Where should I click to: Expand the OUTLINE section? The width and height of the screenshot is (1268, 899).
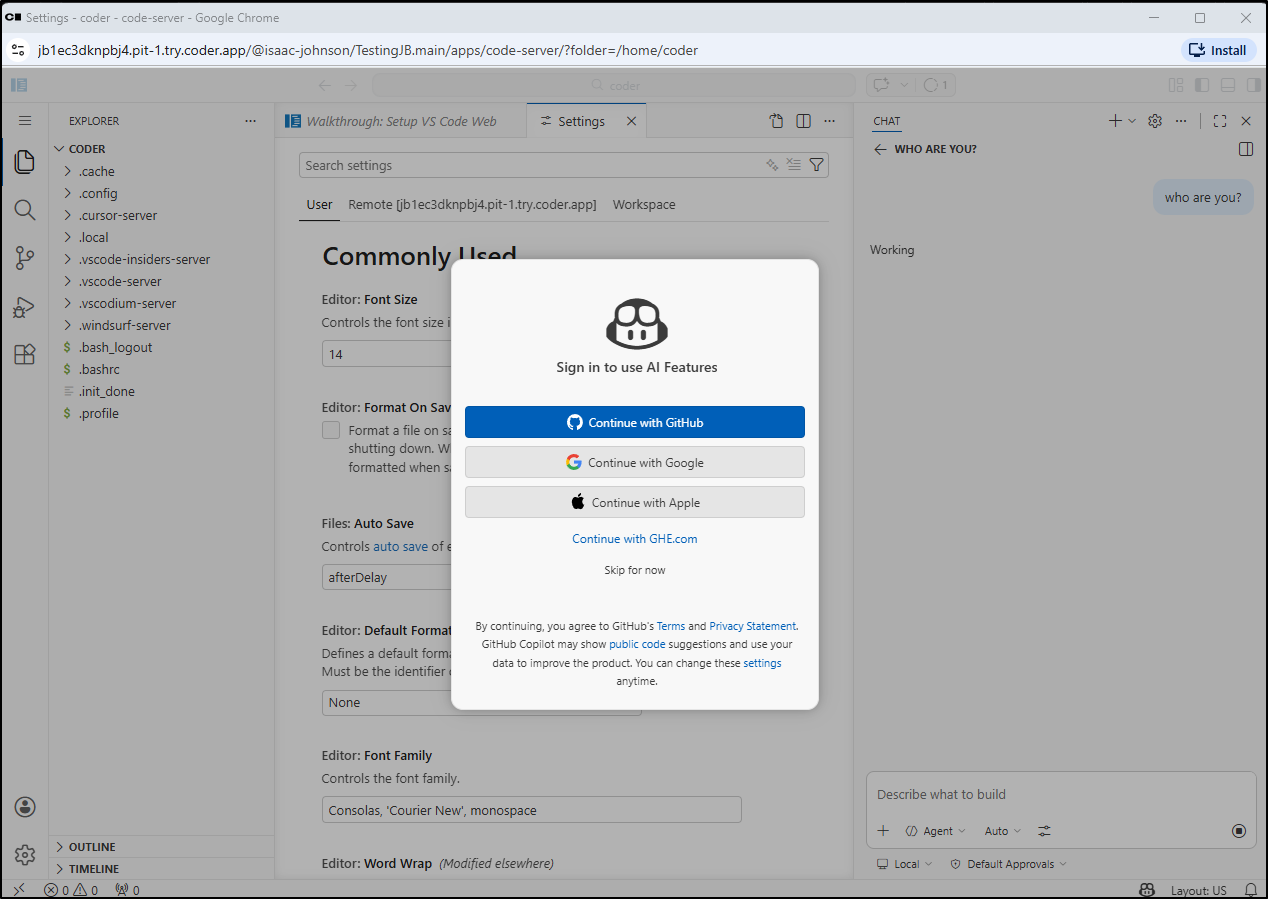92,847
